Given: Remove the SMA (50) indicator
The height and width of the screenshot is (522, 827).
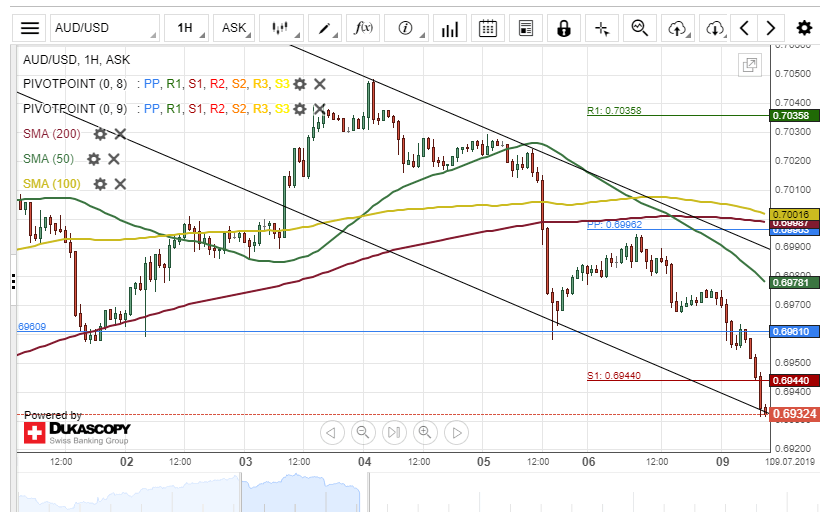Looking at the screenshot, I should click(113, 159).
